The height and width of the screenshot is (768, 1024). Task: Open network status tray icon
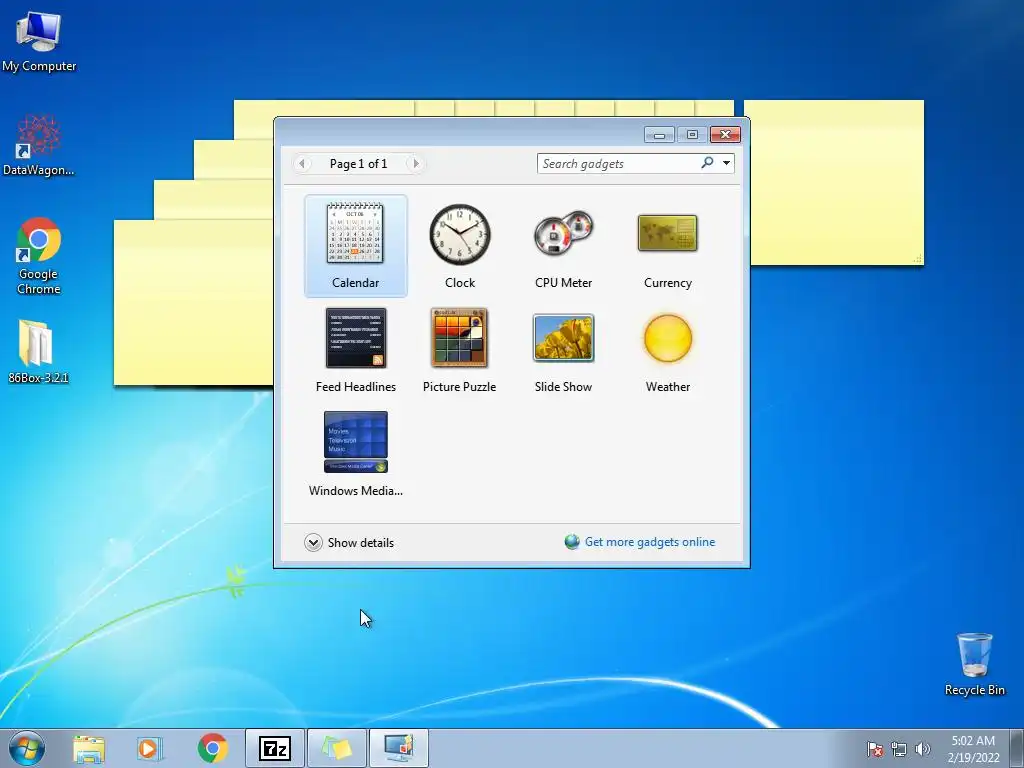click(x=899, y=749)
